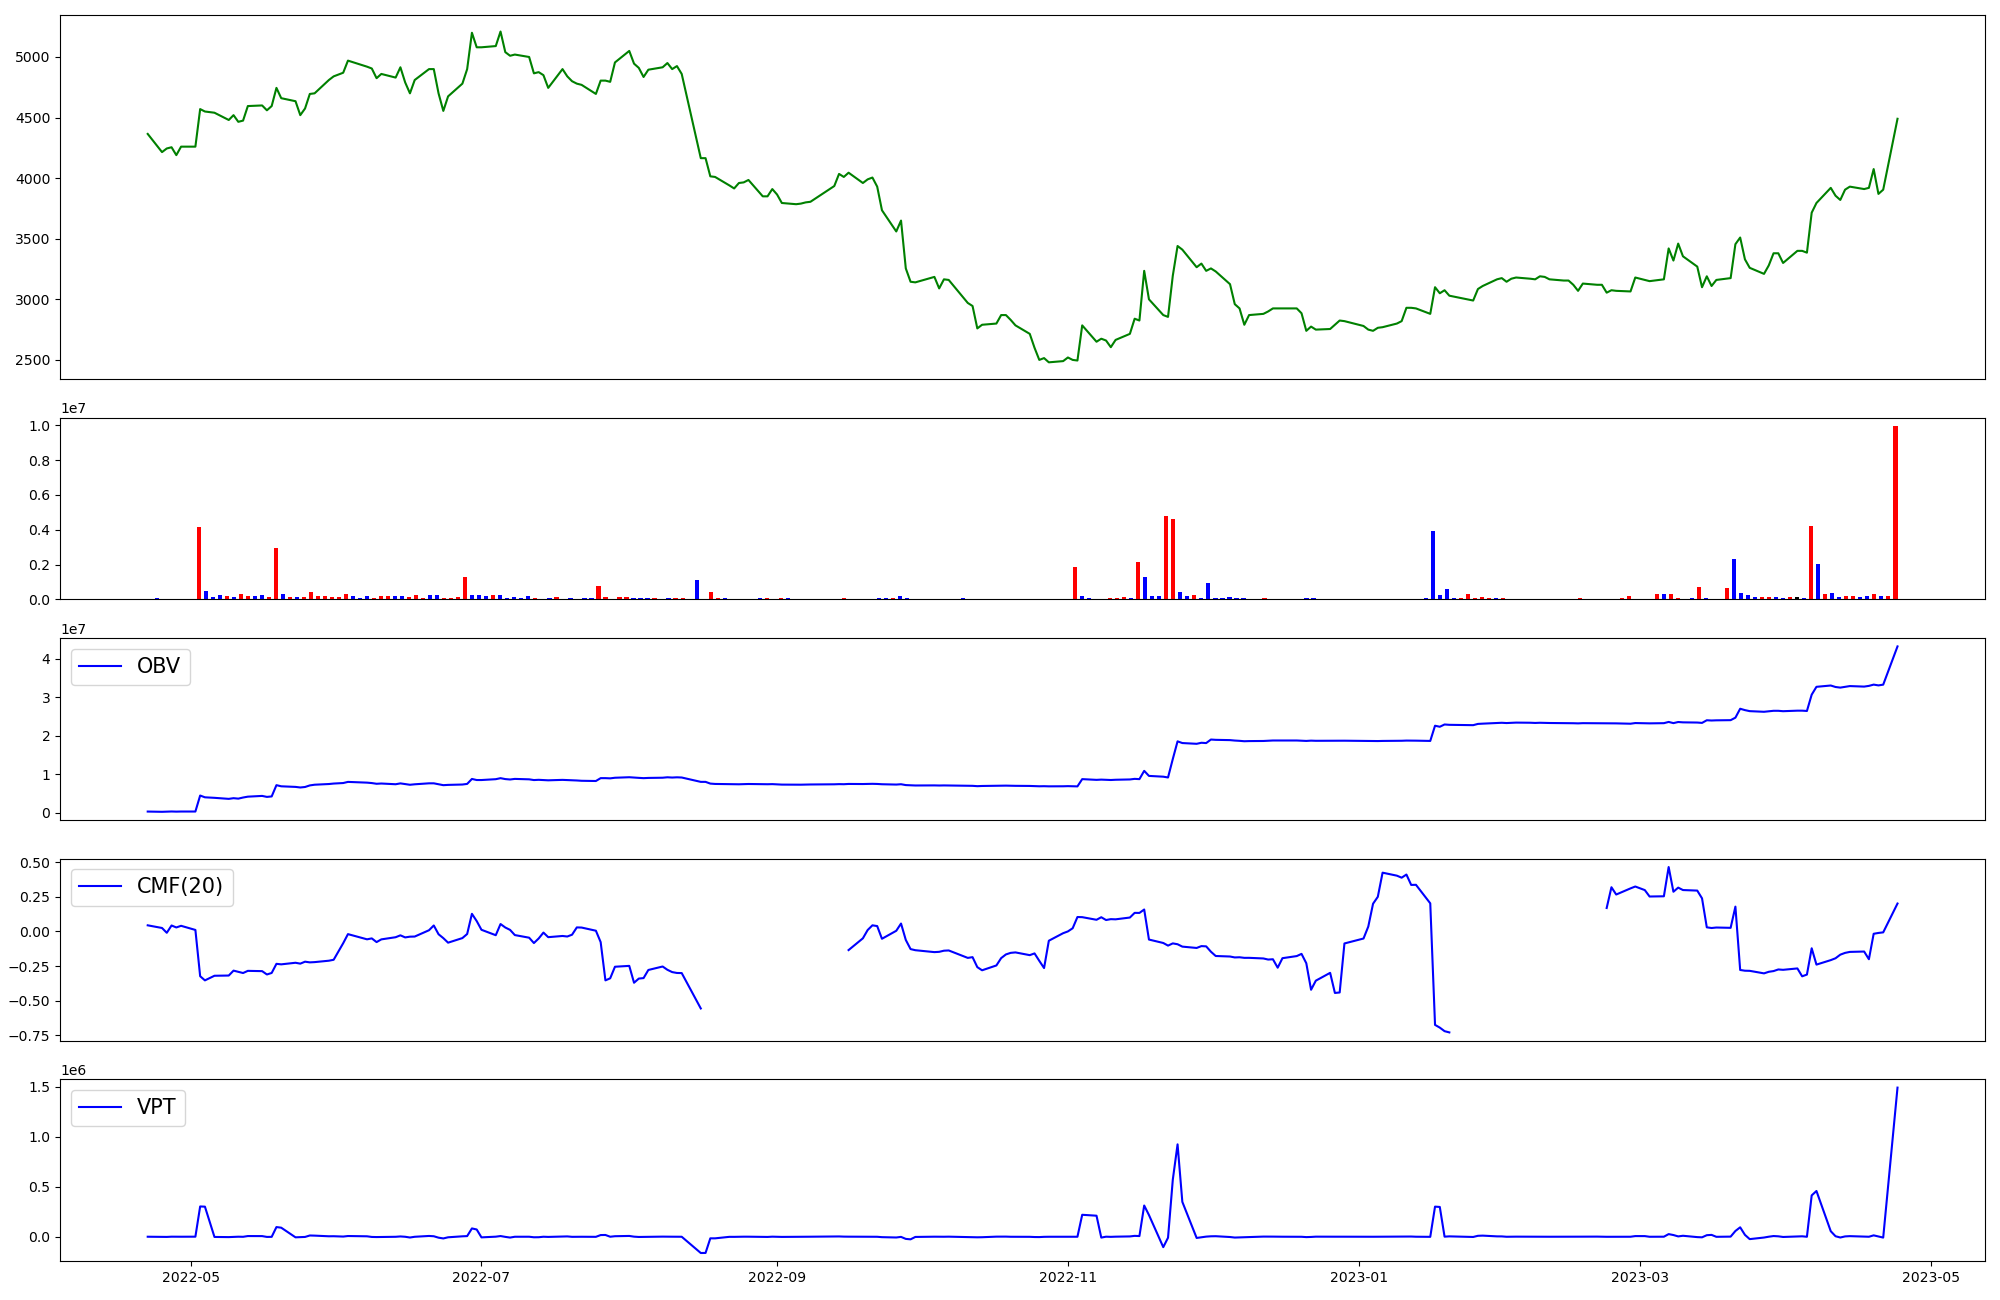Click the 5000 price axis tick label
2000x1300 pixels.
click(x=32, y=57)
